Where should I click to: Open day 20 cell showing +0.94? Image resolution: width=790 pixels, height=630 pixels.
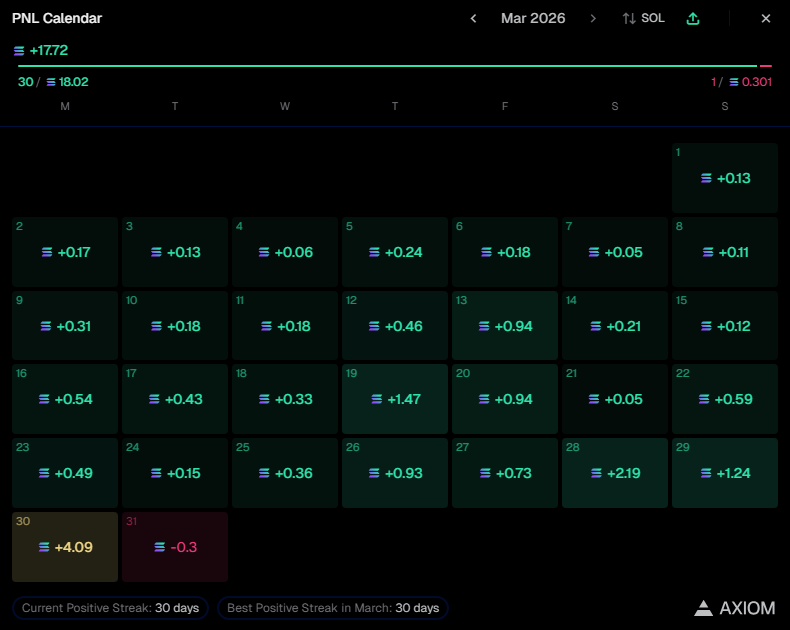[505, 399]
